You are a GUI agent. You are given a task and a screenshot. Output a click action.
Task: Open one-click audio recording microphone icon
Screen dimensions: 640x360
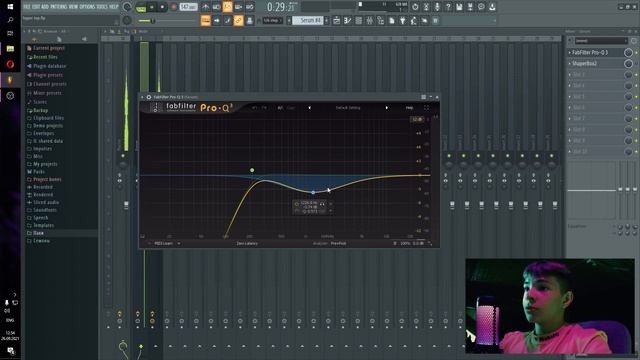click(x=437, y=7)
